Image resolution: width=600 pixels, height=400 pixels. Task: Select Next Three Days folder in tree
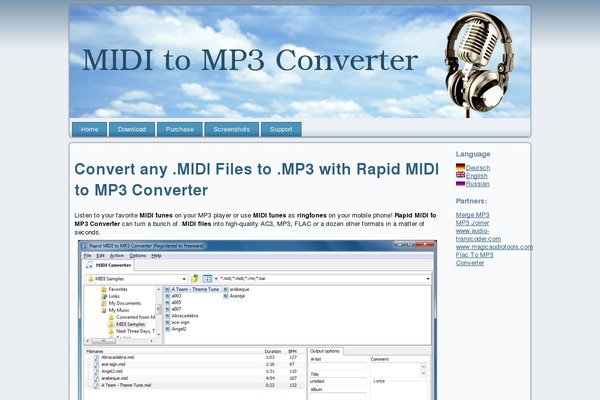click(x=135, y=331)
